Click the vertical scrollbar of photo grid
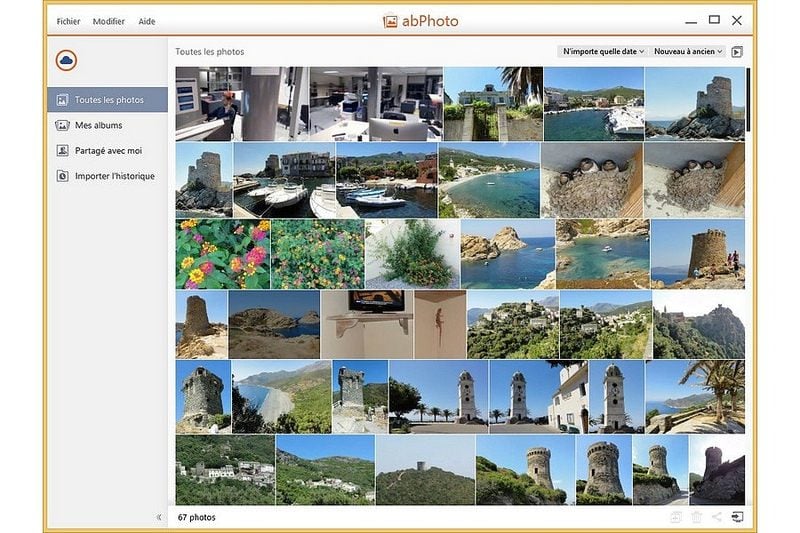 748,100
